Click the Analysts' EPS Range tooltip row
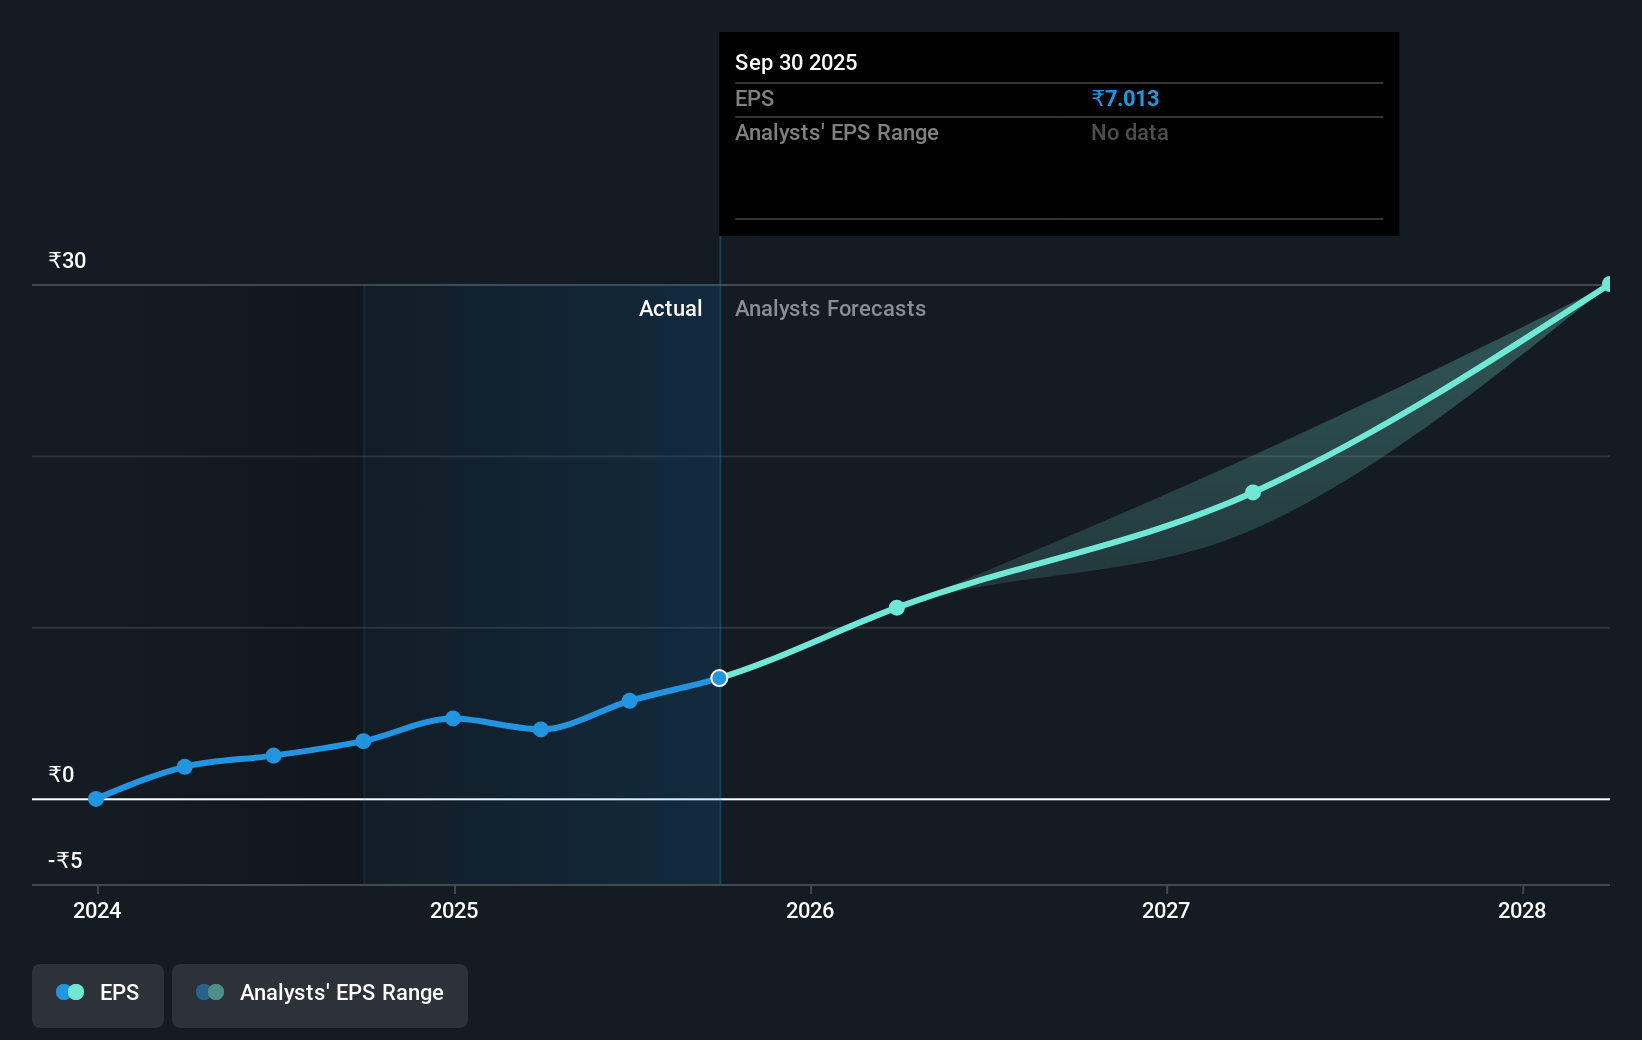 (x=837, y=132)
